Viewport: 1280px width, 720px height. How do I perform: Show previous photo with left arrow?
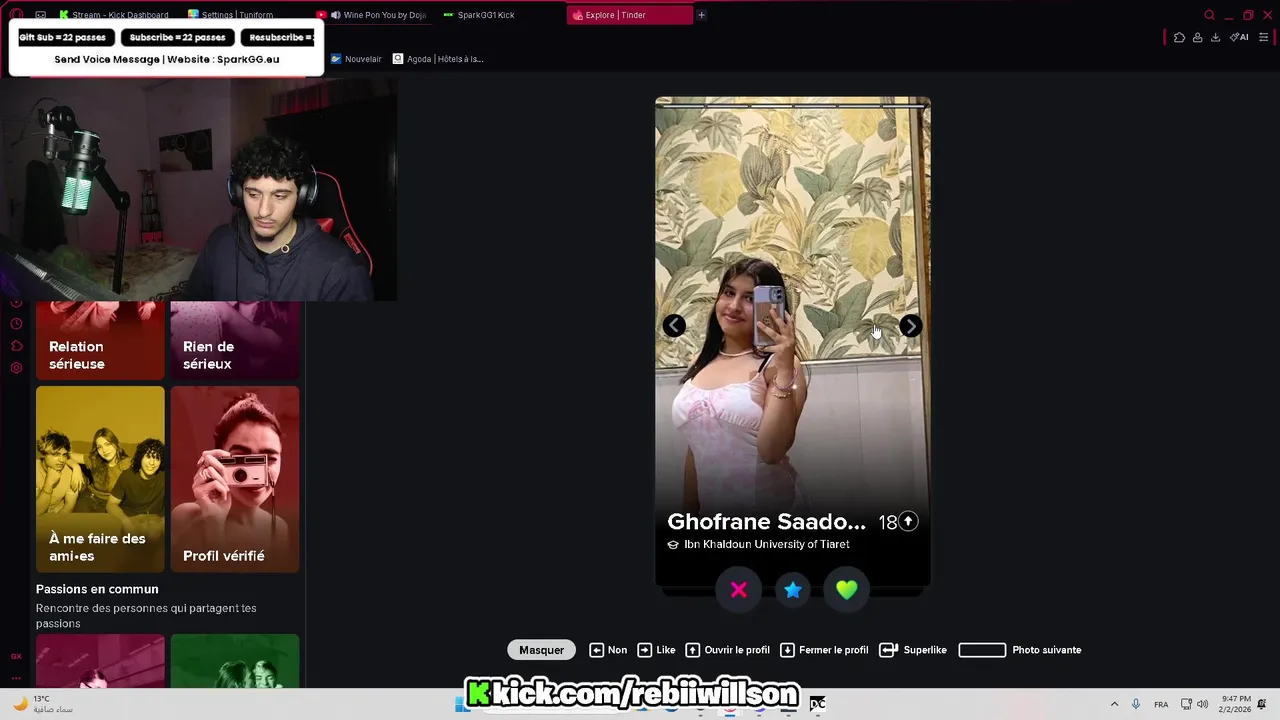(675, 326)
